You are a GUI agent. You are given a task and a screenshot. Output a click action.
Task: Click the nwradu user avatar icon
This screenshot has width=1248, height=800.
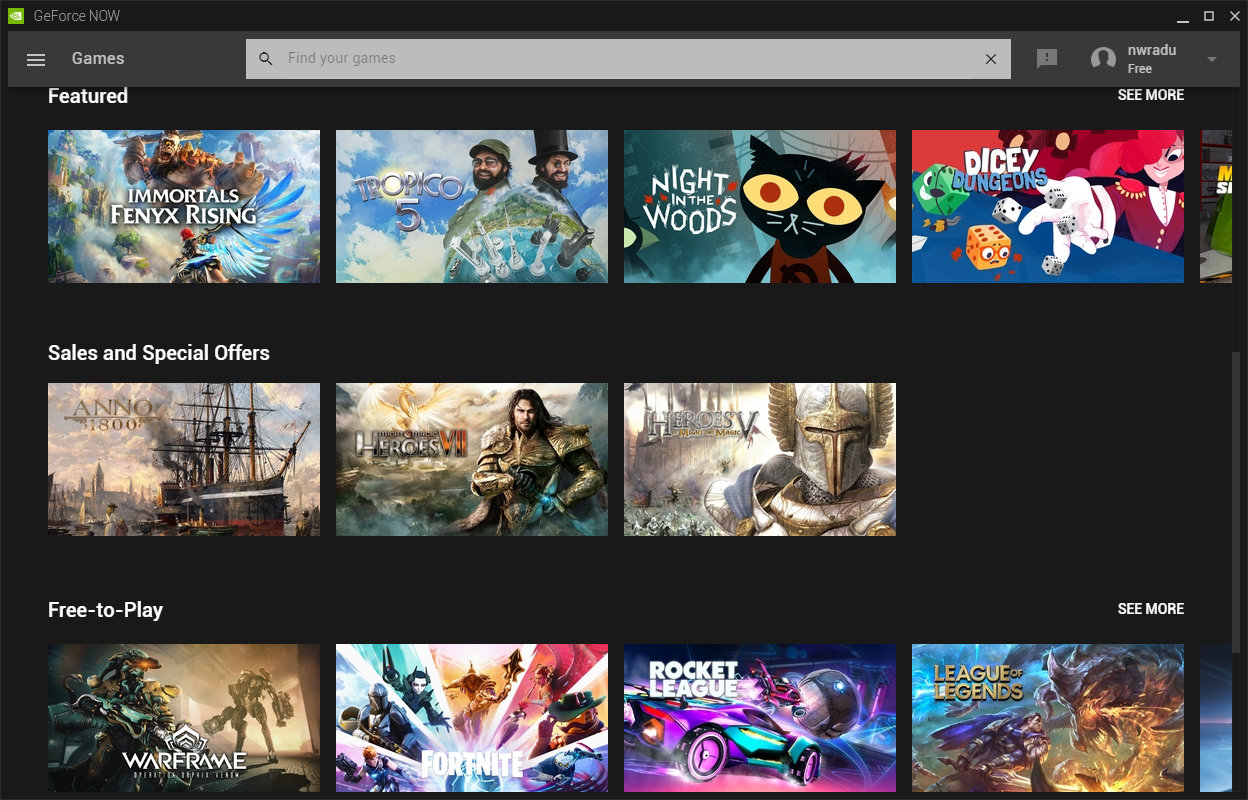click(x=1103, y=59)
